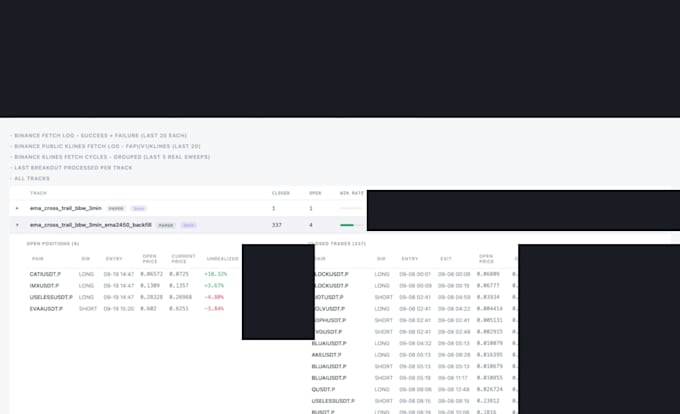
Task: Select QUSDT.P closed trade
Action: coord(323,390)
